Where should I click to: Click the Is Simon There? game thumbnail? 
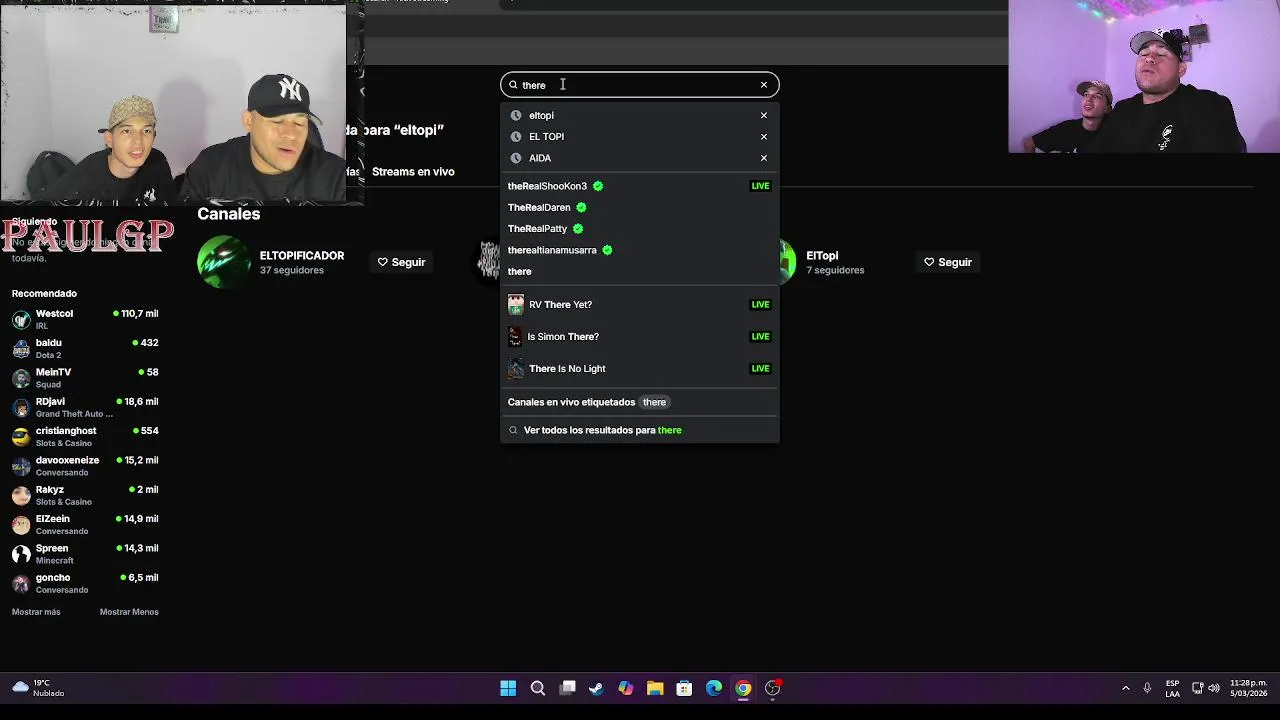click(x=515, y=336)
